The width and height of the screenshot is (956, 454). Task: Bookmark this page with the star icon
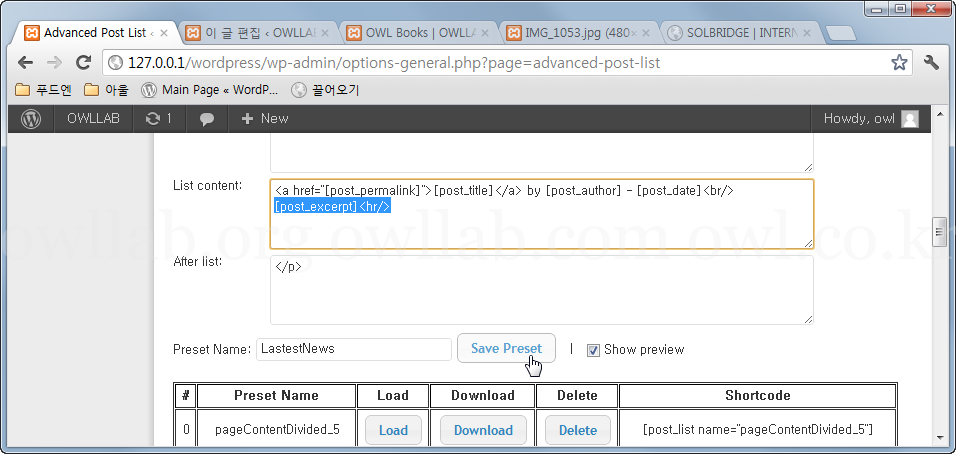[899, 62]
